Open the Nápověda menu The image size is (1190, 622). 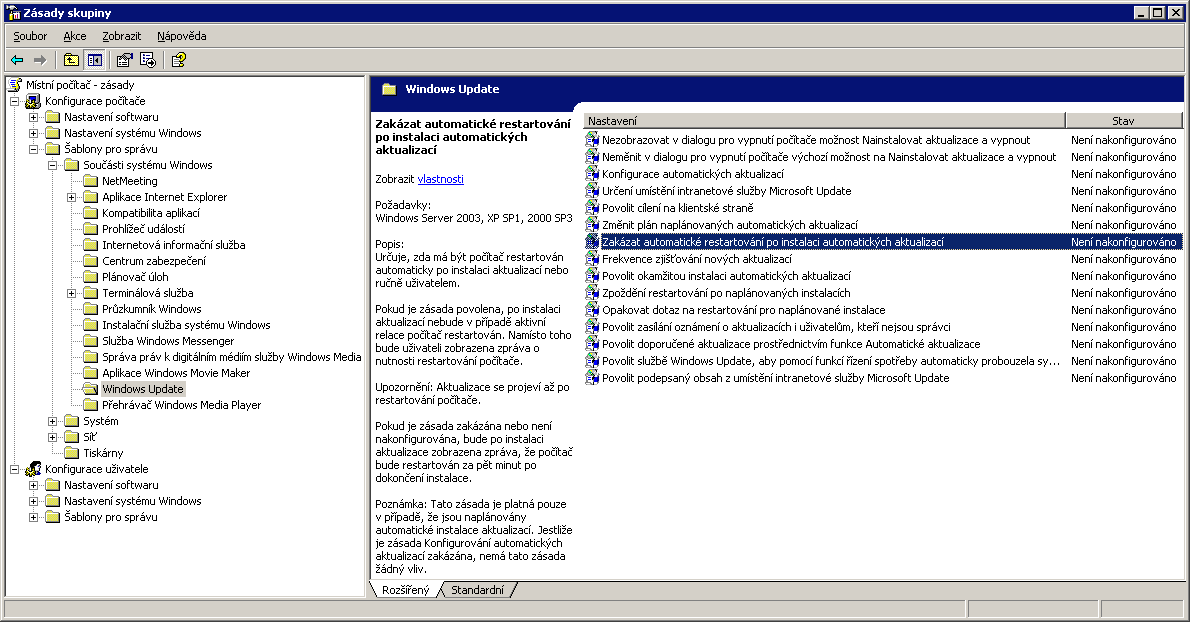[x=181, y=36]
